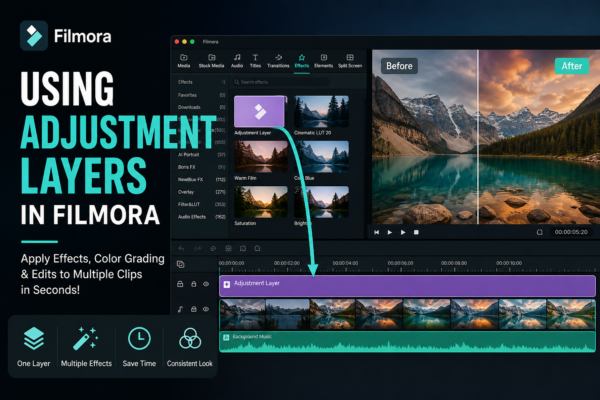Image resolution: width=600 pixels, height=400 pixels.
Task: Click the 00:00:05:20 timecode display
Action: click(x=571, y=232)
